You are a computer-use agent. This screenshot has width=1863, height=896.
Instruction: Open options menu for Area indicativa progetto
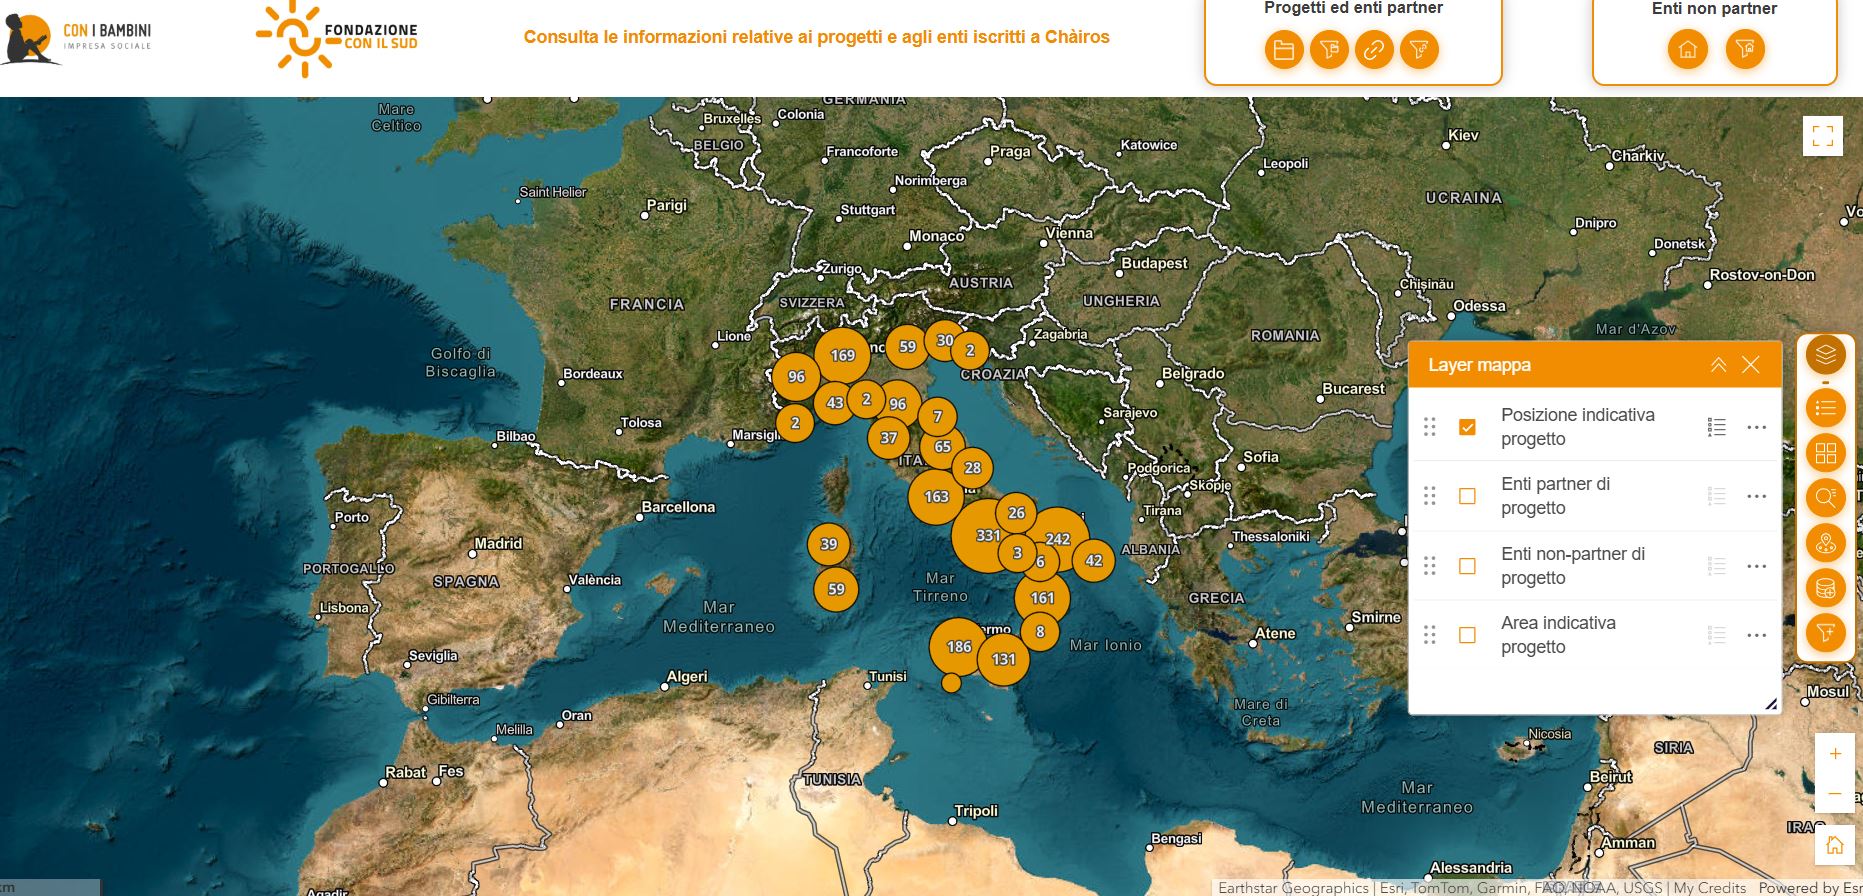(1756, 635)
